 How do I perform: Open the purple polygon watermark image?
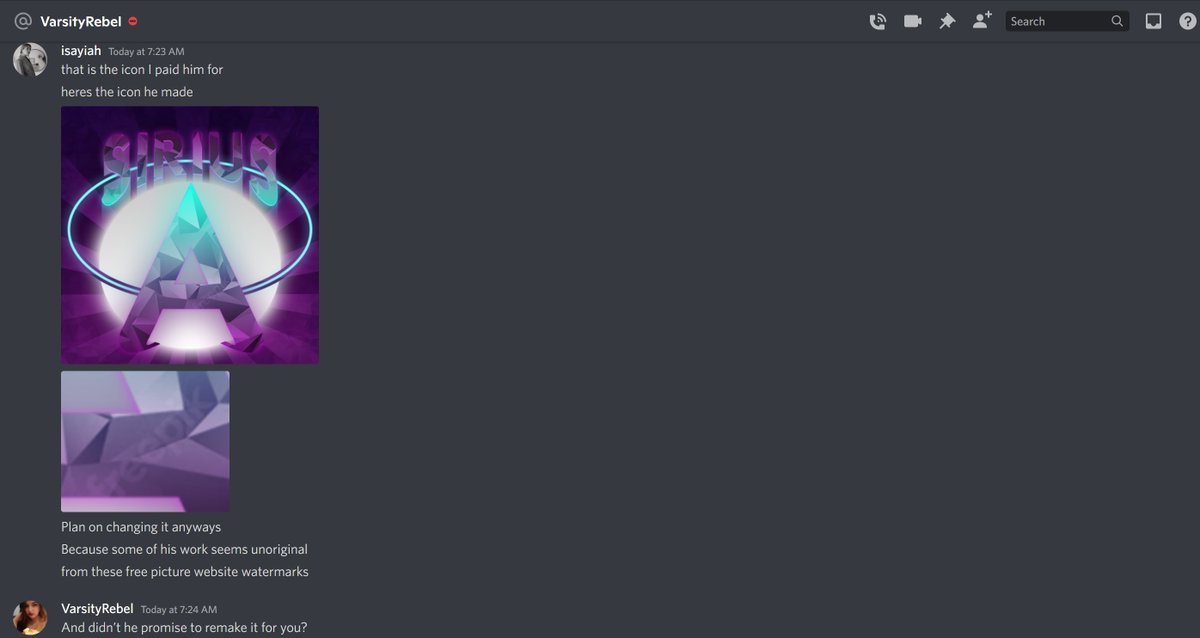click(145, 441)
